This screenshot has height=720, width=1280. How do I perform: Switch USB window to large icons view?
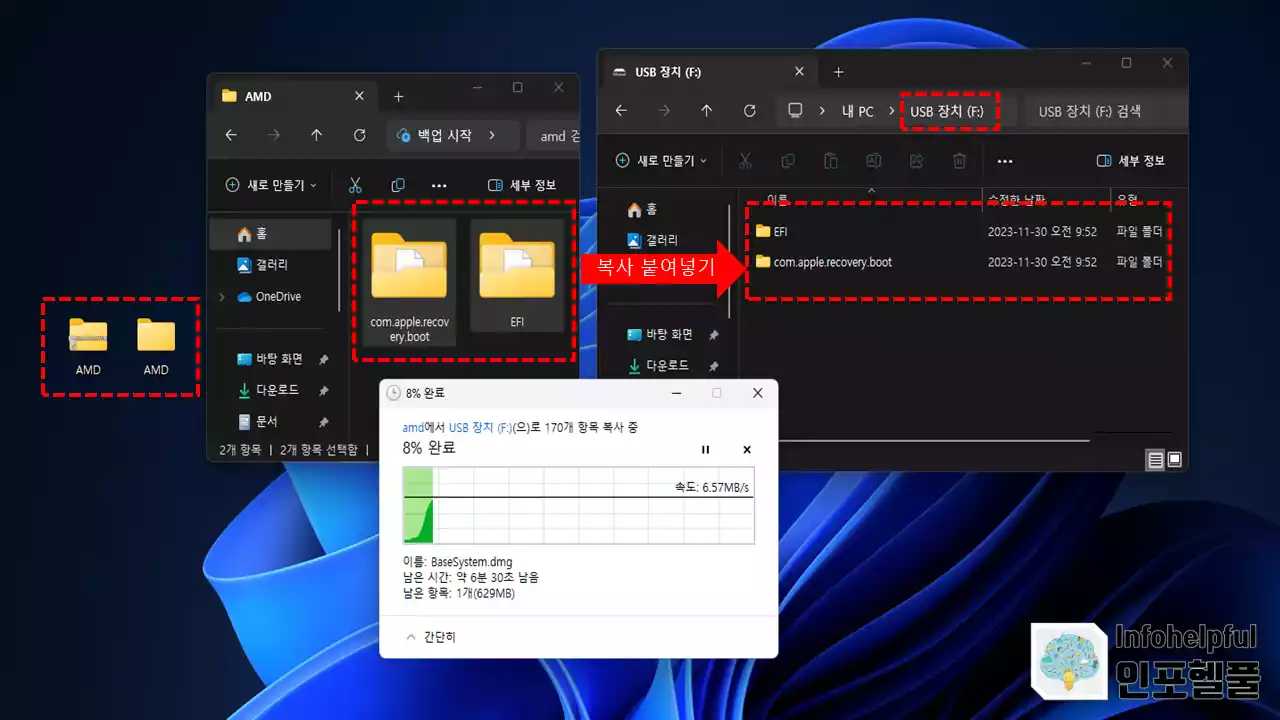point(1174,459)
